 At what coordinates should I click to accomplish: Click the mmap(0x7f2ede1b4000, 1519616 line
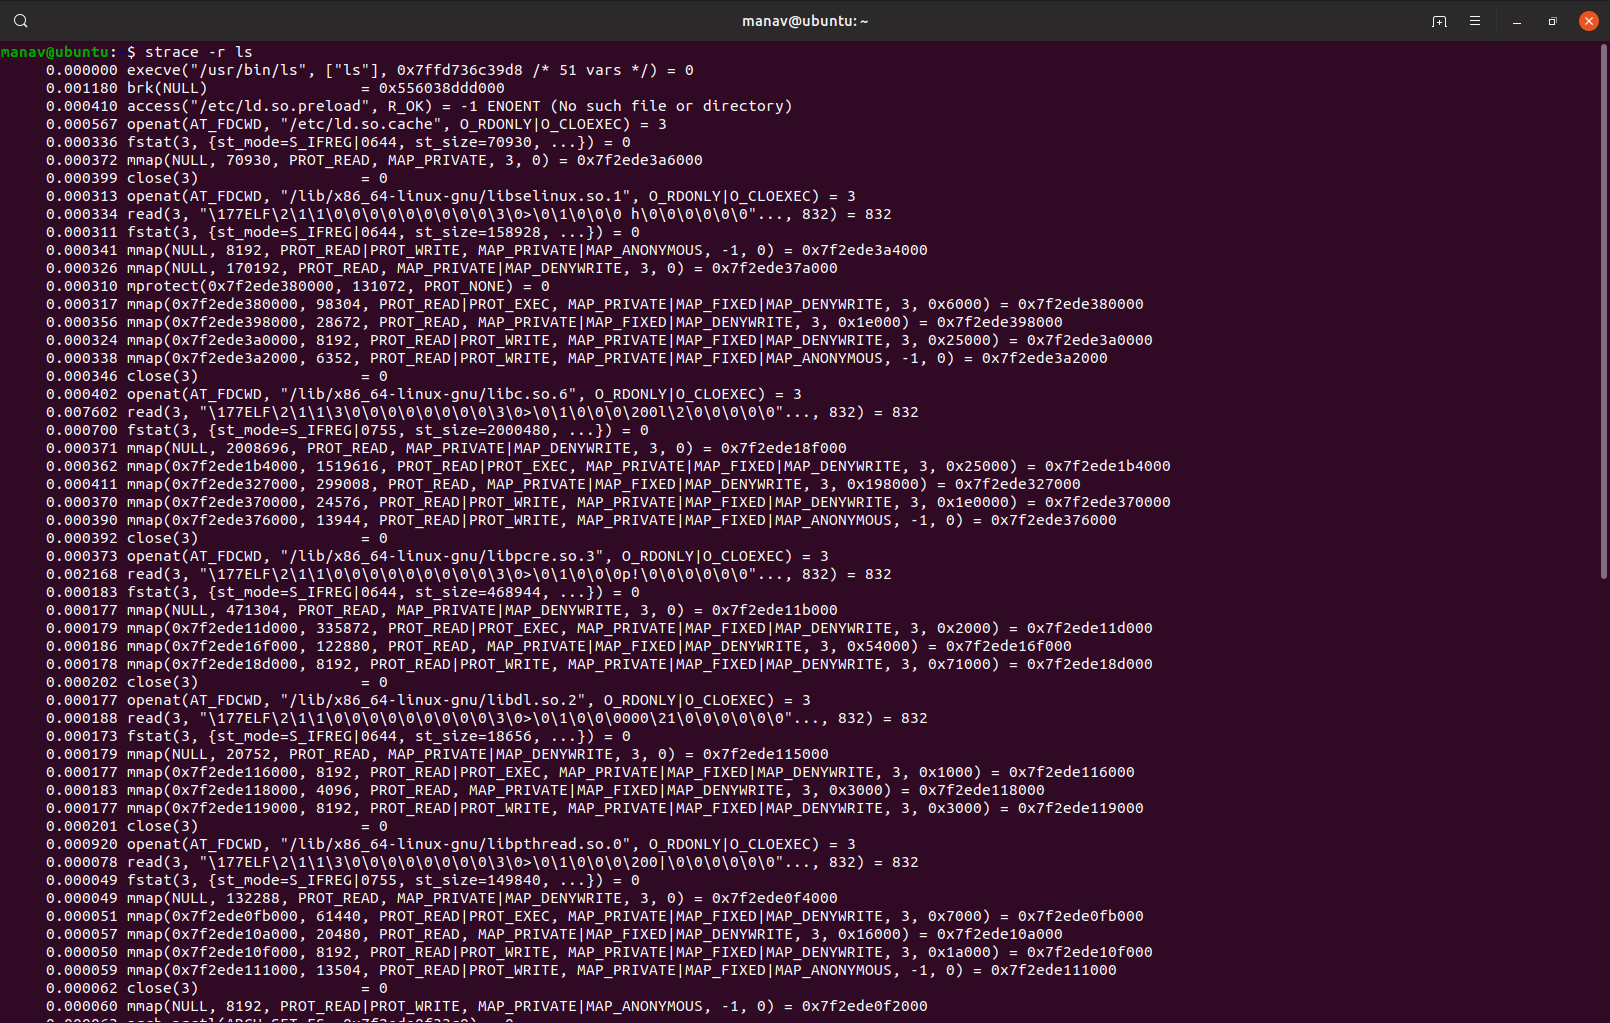608,466
